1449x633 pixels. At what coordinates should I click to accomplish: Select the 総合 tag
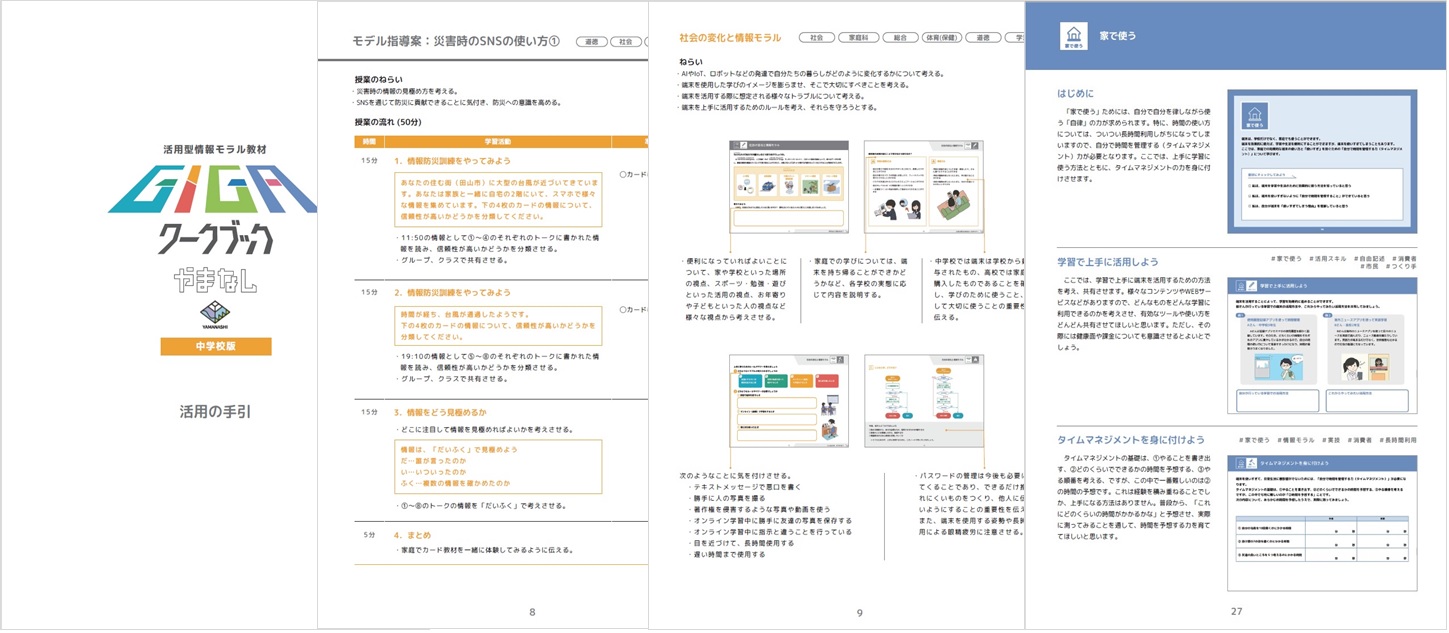coord(901,38)
